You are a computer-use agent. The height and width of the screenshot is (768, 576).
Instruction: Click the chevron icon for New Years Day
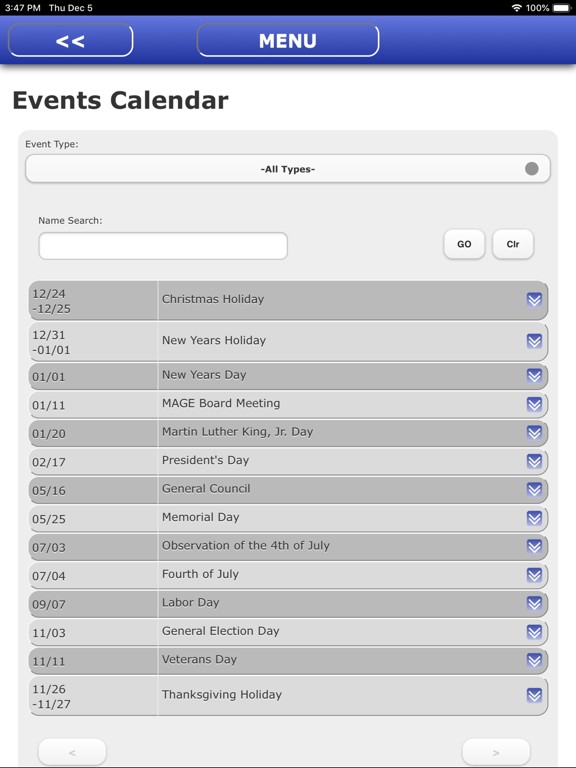coord(534,375)
